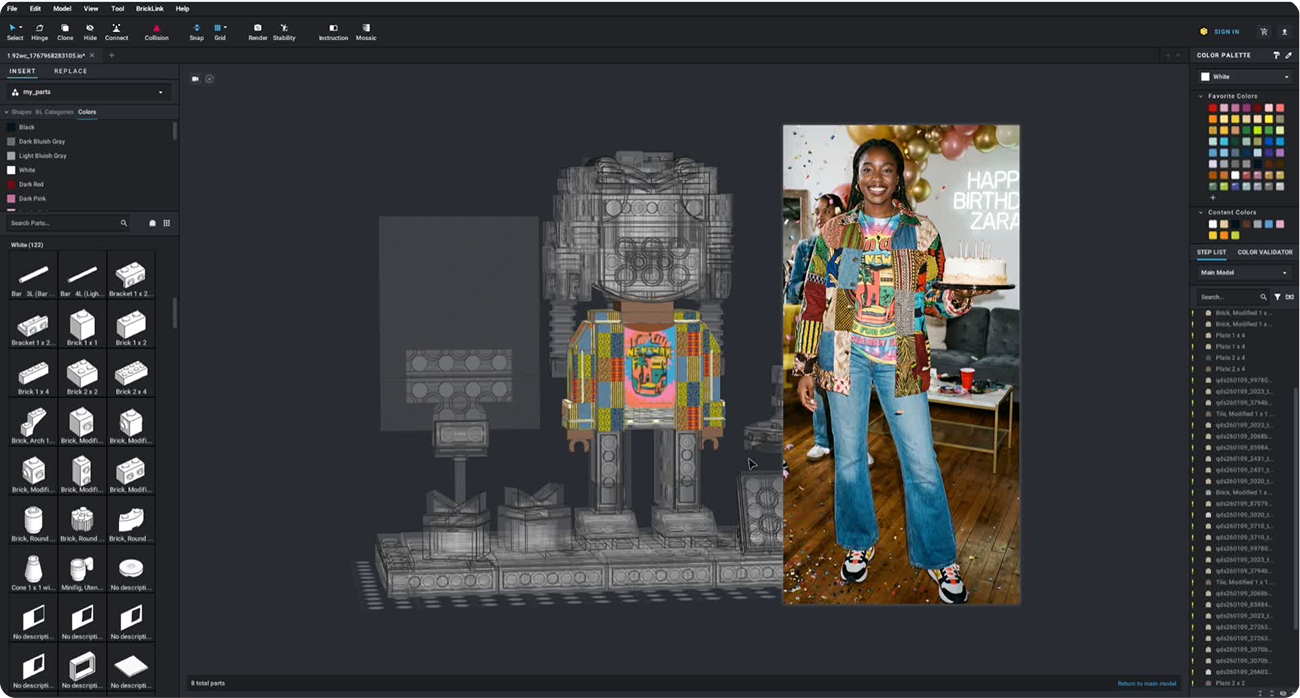
Task: Click Return to main model
Action: [1146, 683]
